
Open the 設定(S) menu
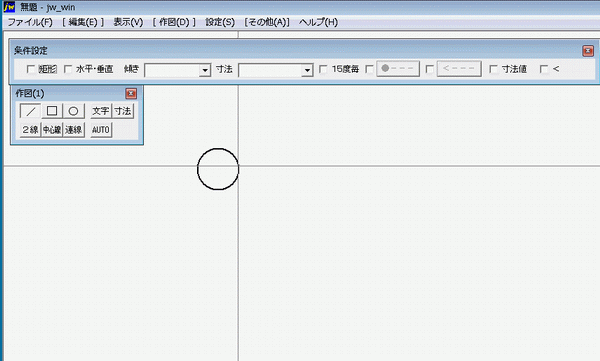(220, 22)
